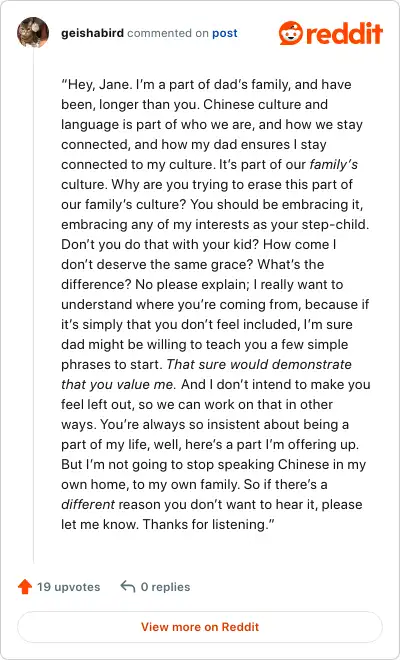Collapse the comment using the vertical thread line

point(33,306)
